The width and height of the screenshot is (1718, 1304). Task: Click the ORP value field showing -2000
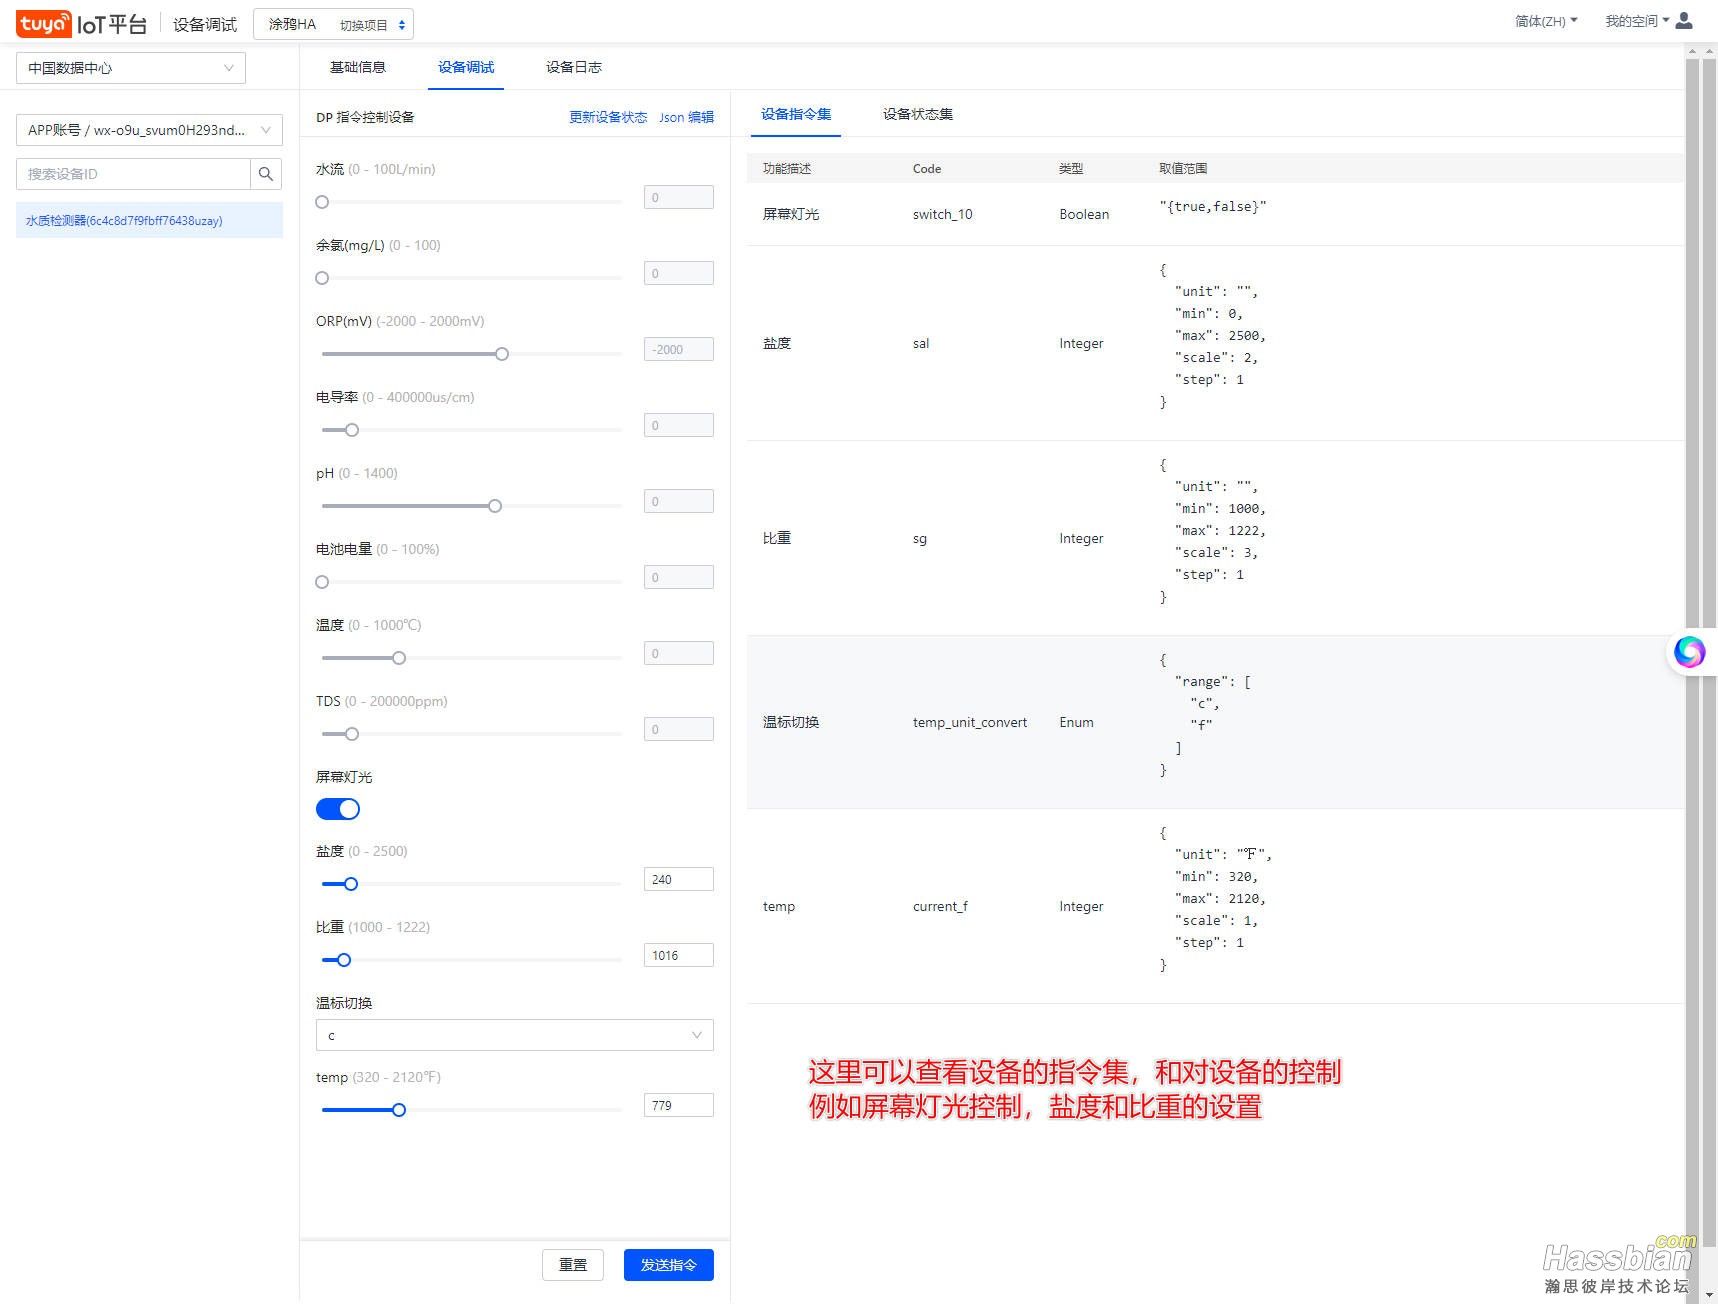click(679, 349)
